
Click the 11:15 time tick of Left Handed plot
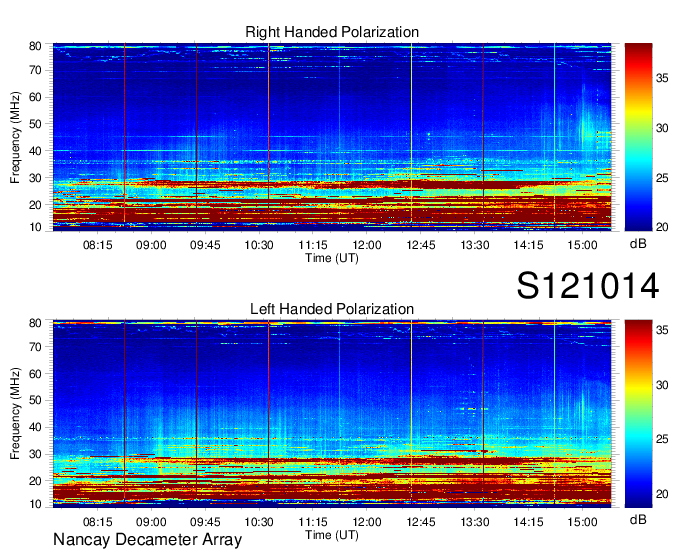coord(313,522)
